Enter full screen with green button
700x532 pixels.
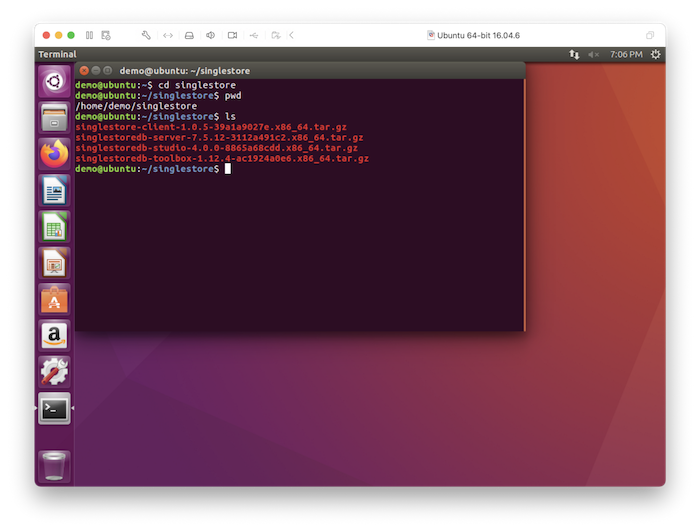pos(71,35)
